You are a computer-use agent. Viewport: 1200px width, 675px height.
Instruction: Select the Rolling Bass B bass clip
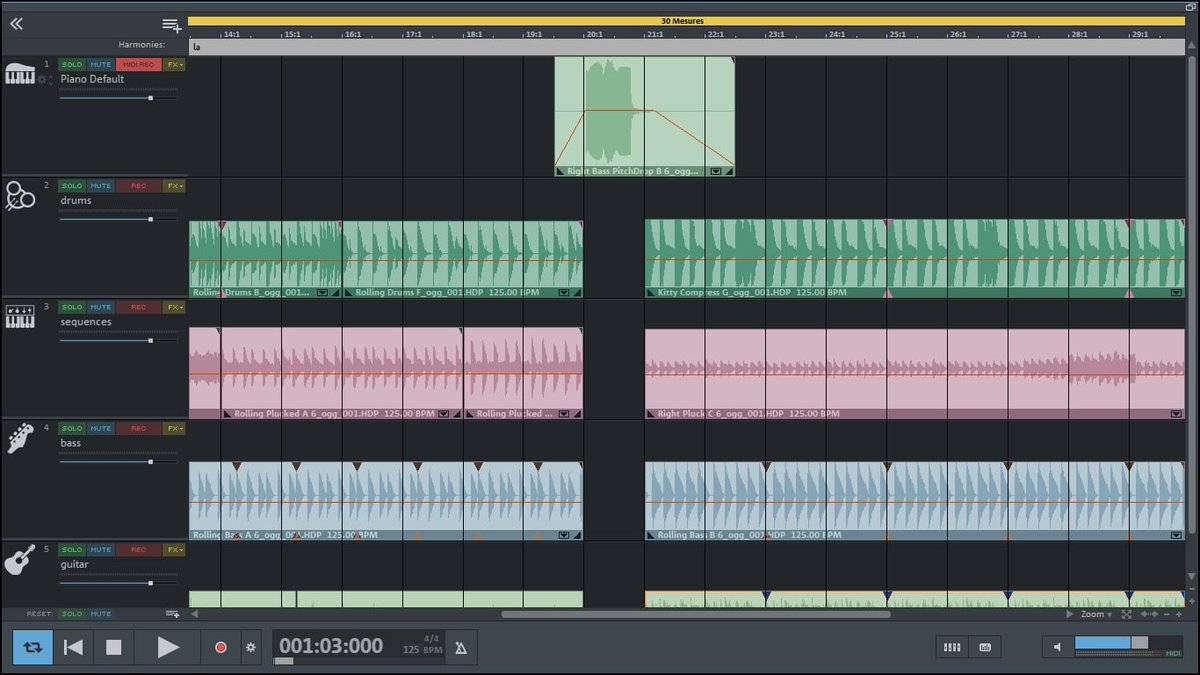point(914,500)
